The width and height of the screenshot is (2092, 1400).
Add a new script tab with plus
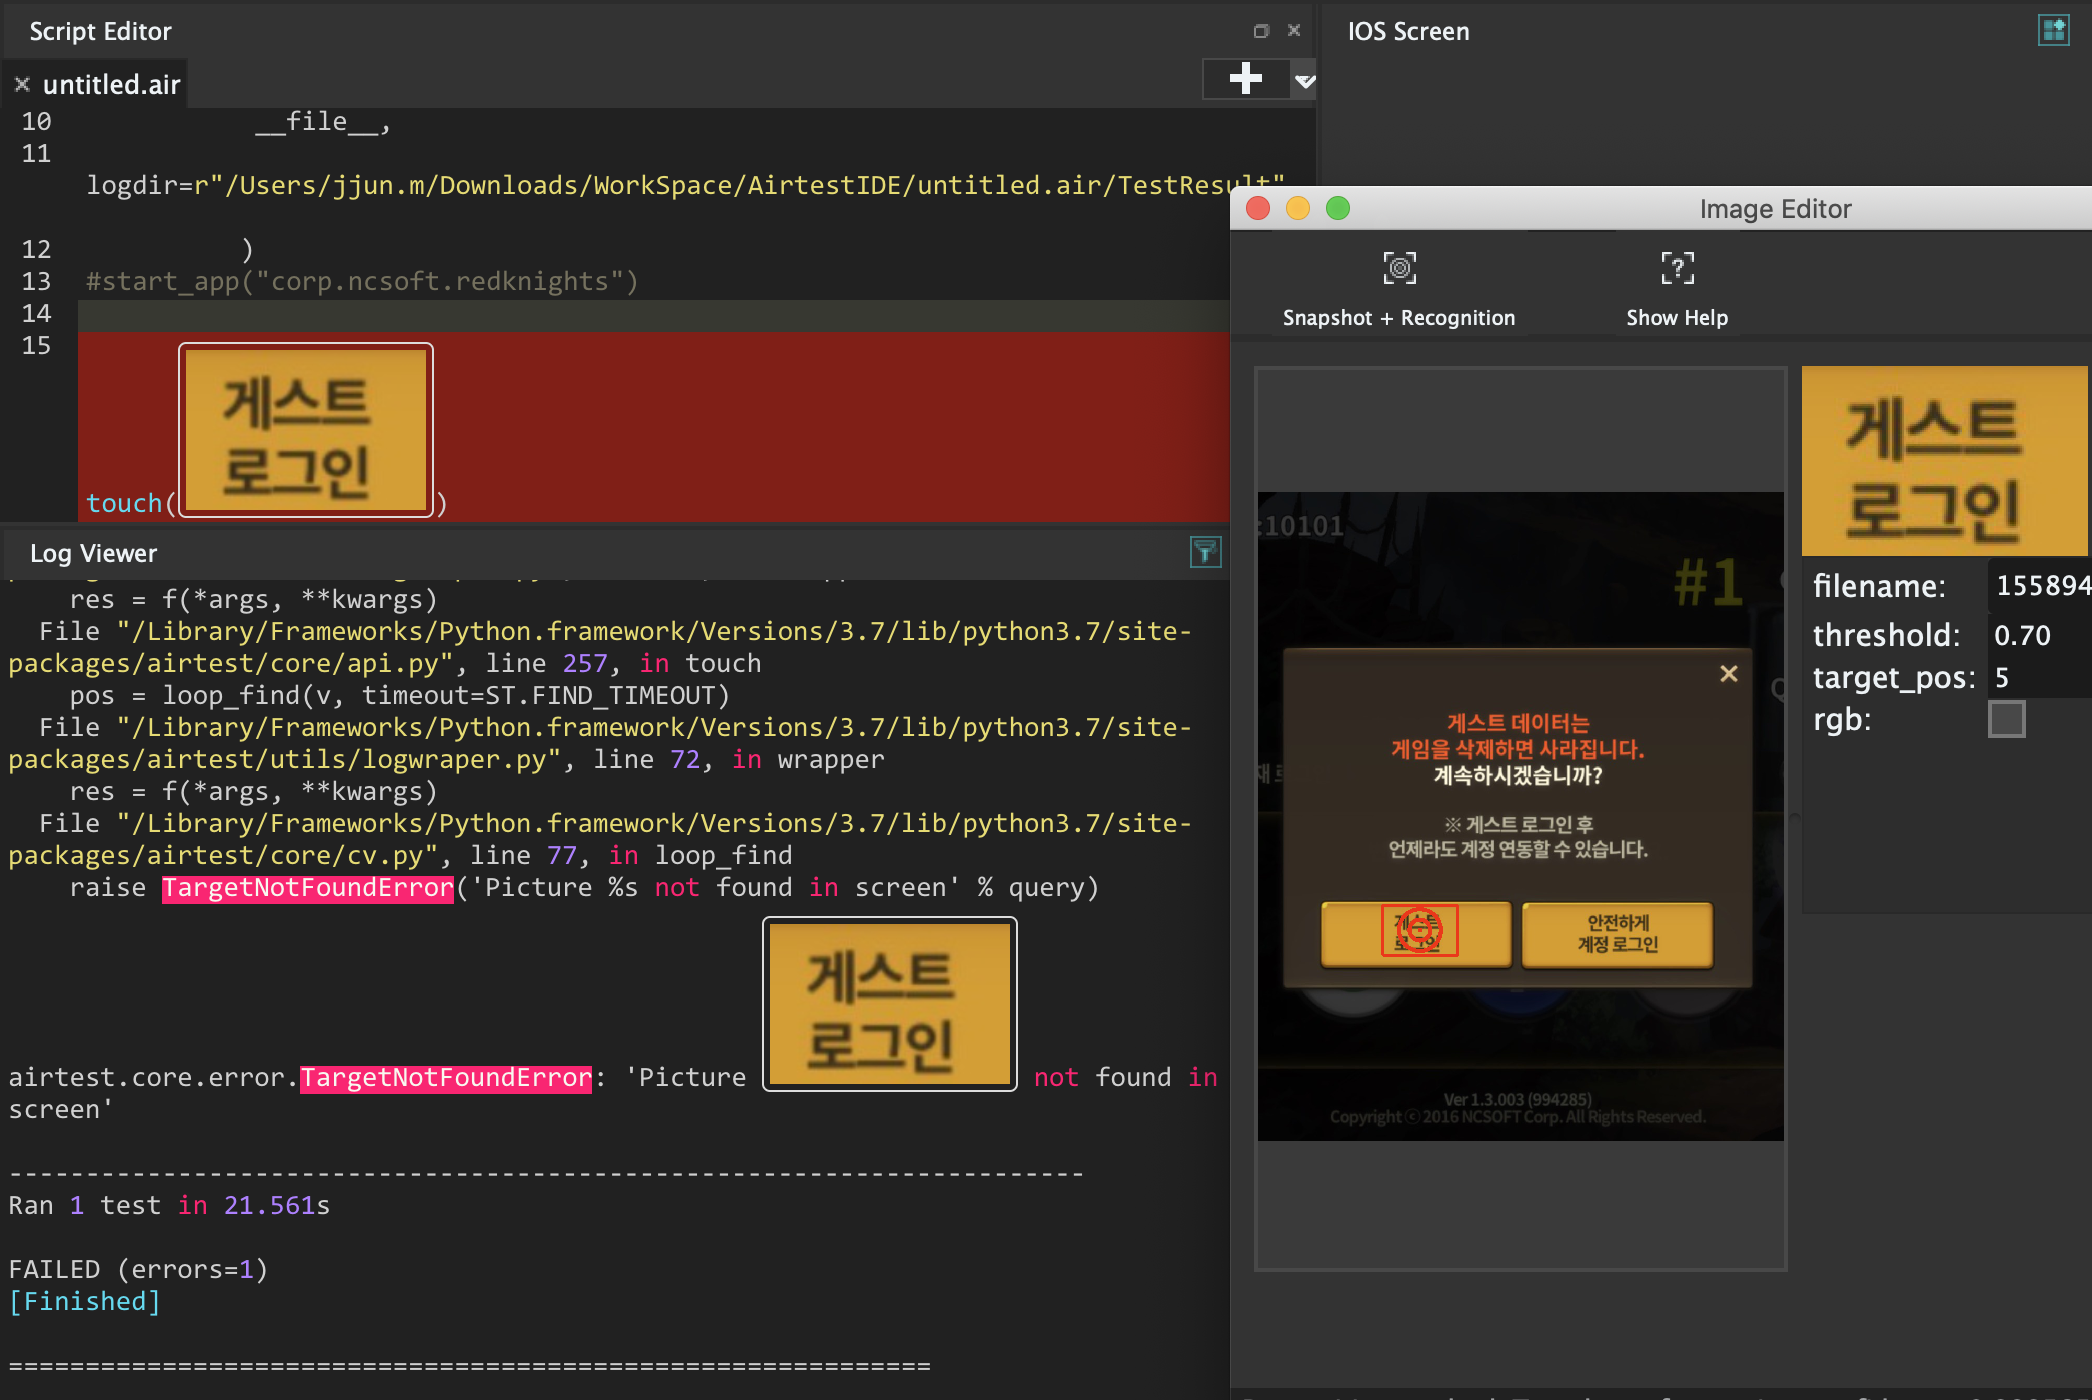coord(1245,78)
